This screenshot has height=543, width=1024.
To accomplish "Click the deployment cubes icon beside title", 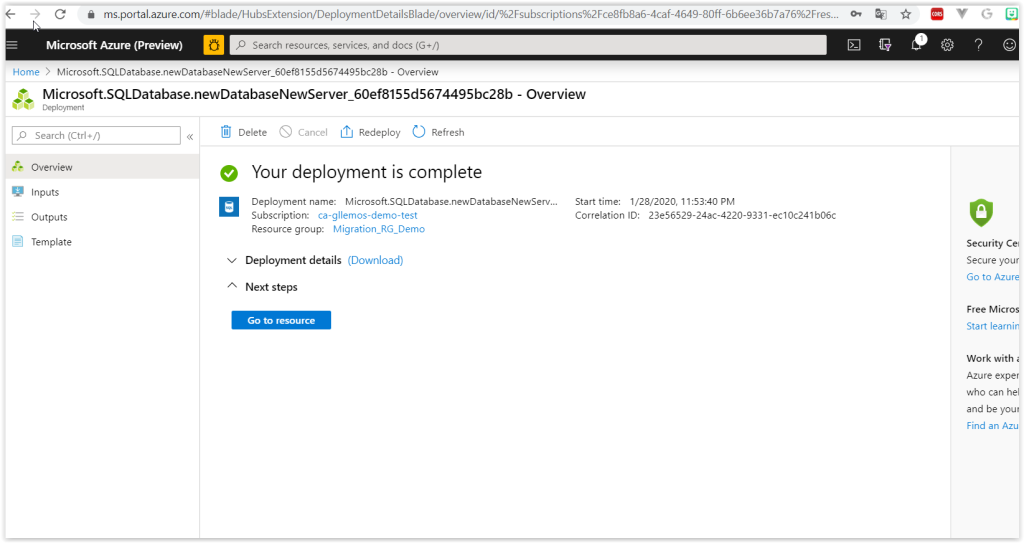I will 24,99.
